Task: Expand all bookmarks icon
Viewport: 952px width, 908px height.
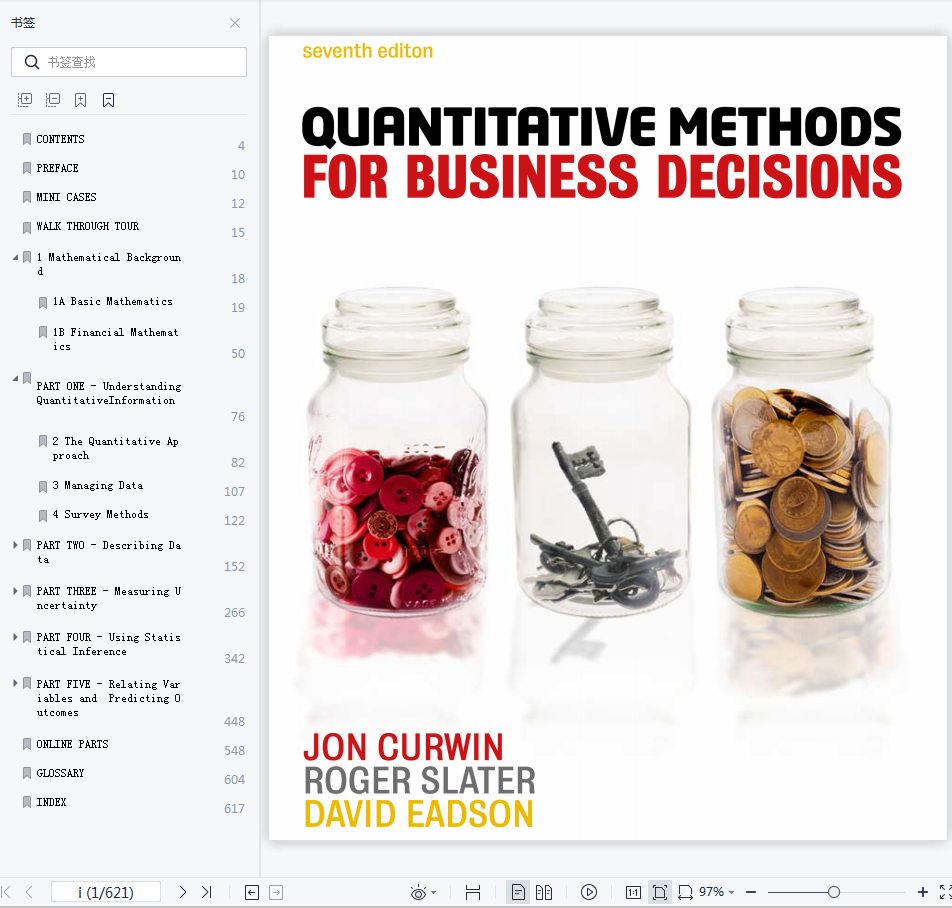Action: pos(25,100)
